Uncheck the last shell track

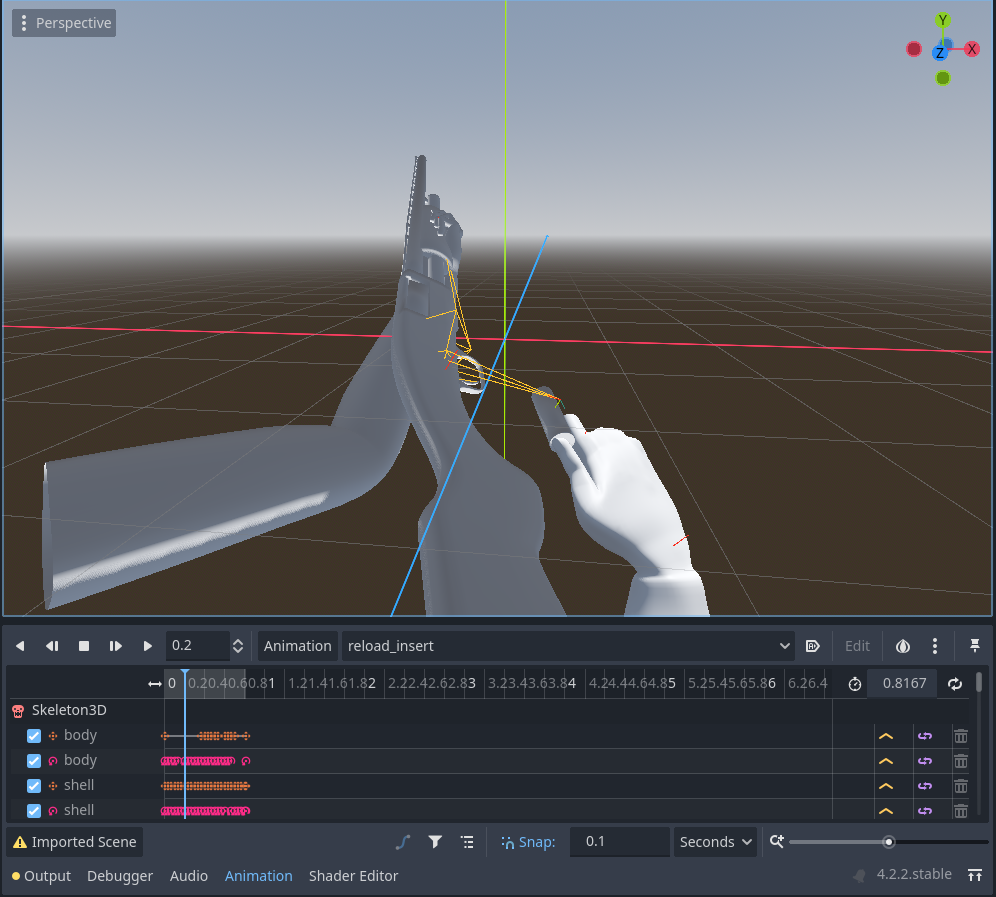[x=33, y=811]
